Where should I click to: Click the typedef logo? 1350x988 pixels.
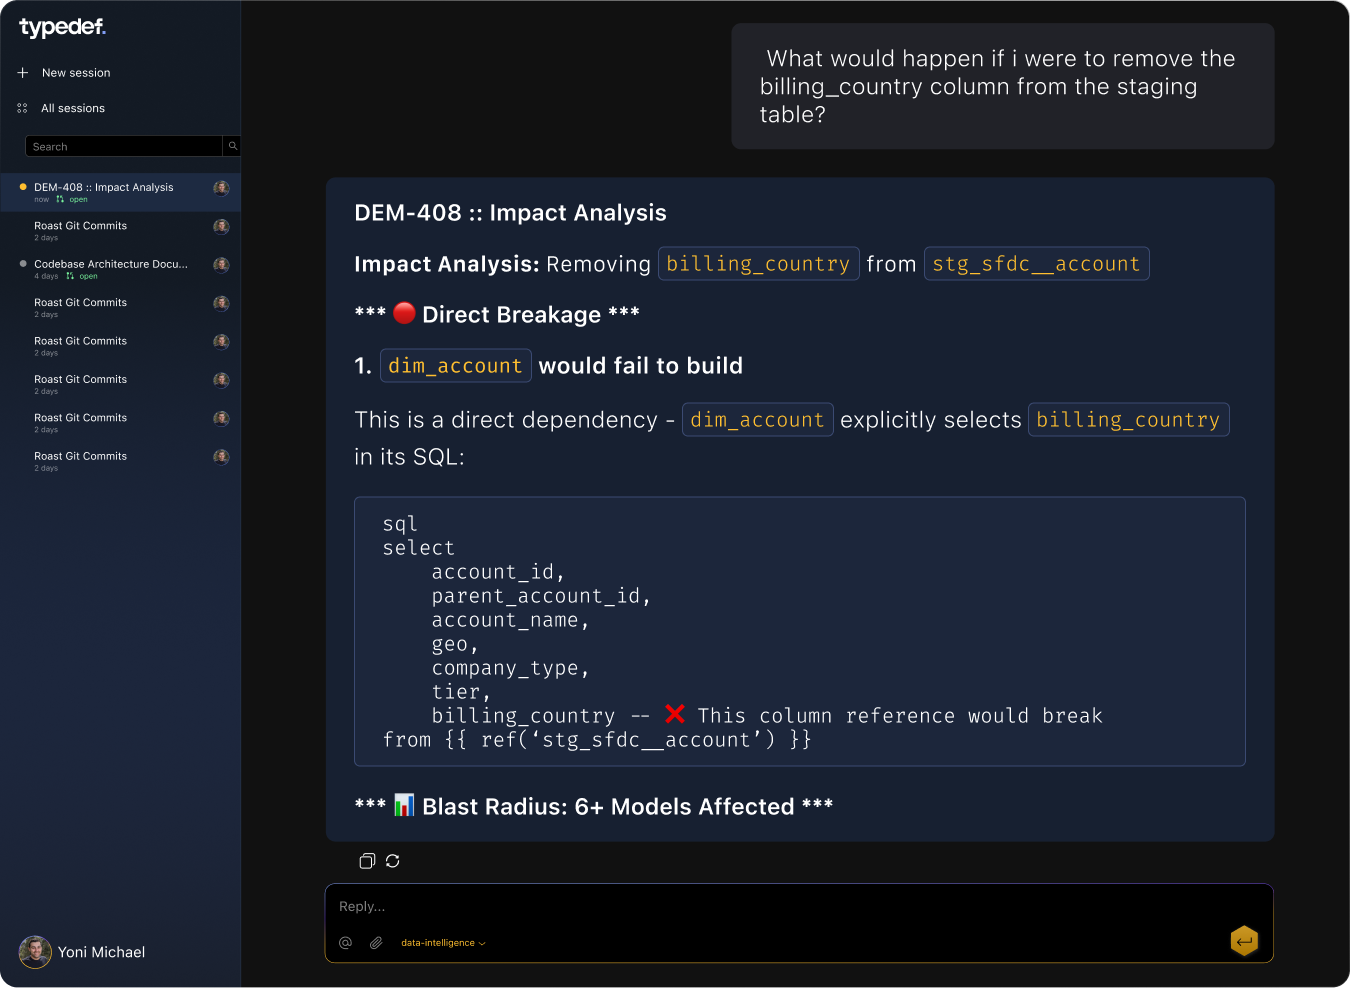(60, 28)
